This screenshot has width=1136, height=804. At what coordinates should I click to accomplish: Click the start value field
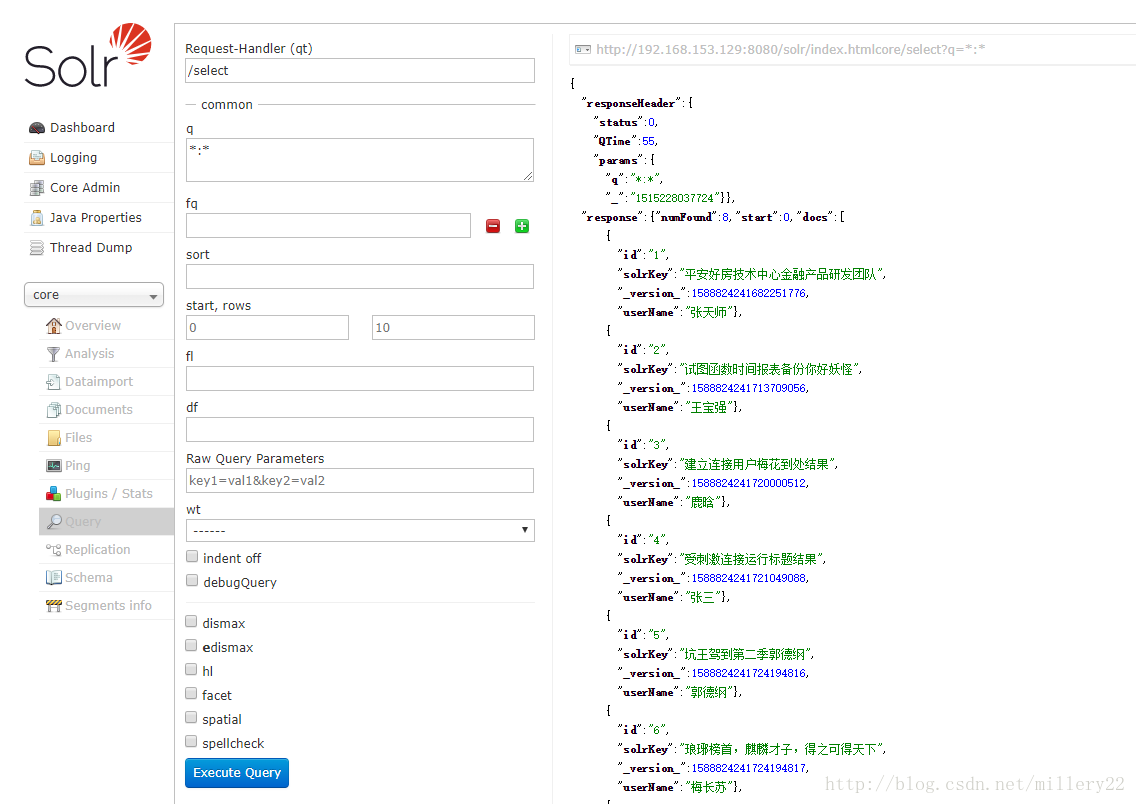pyautogui.click(x=267, y=327)
